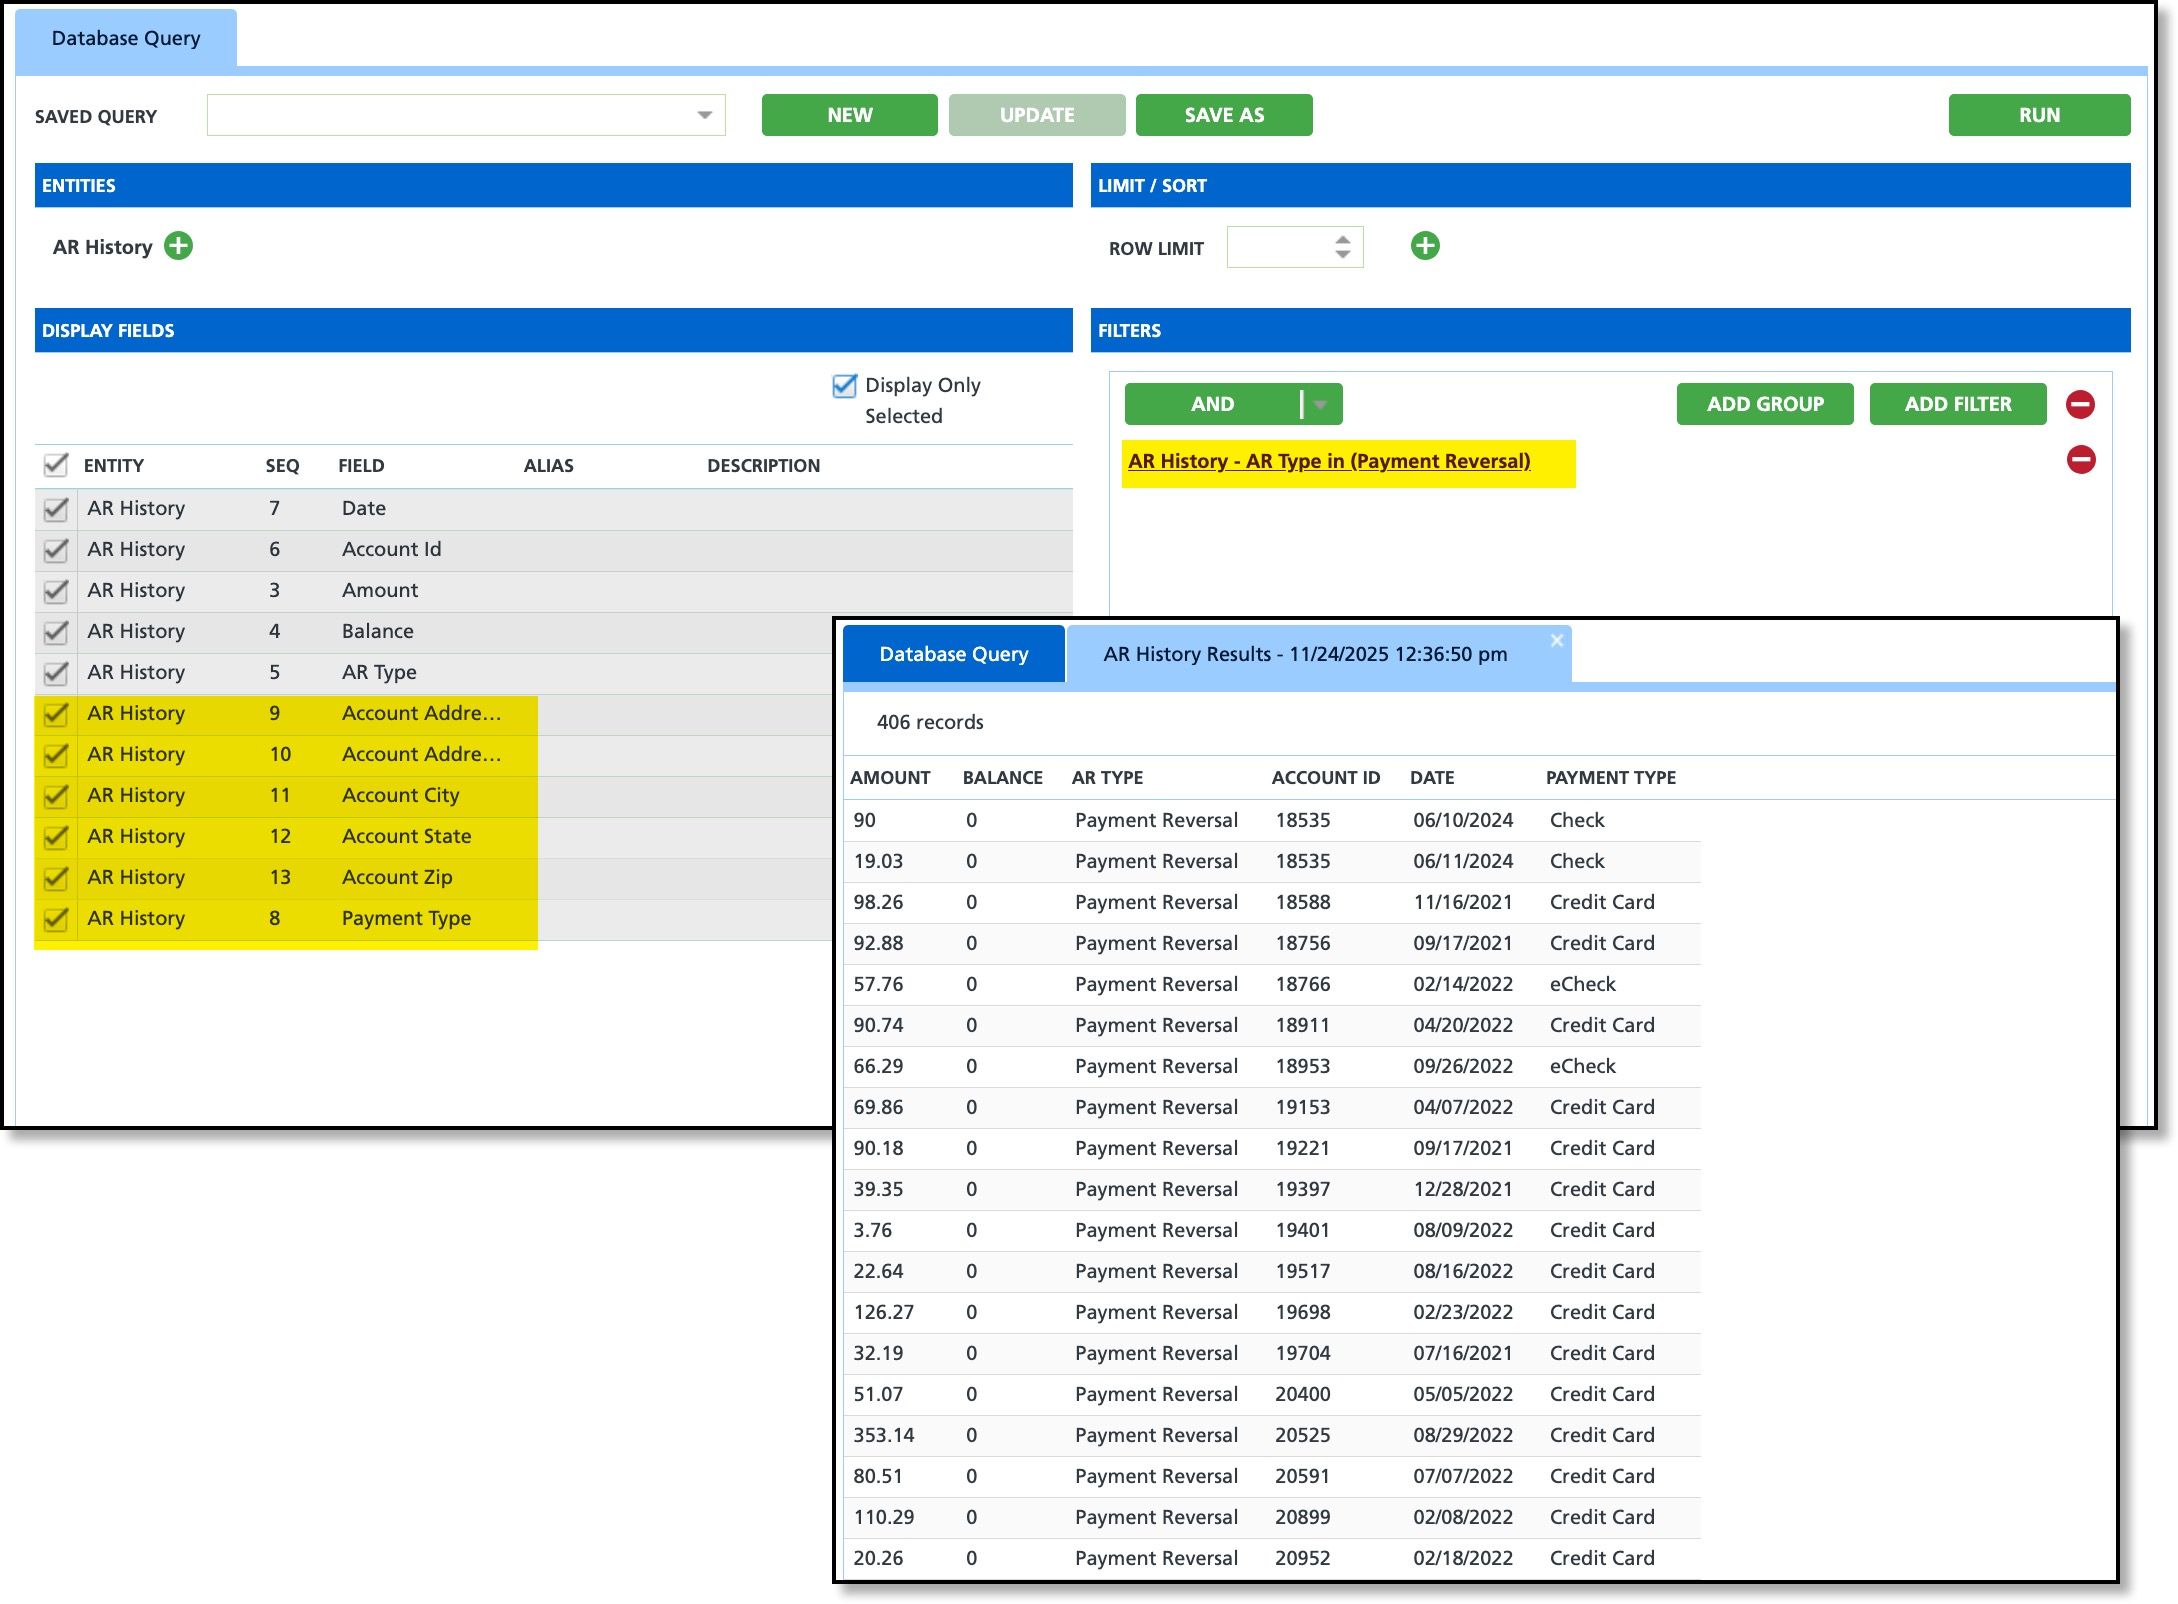Select the AR History Results tab
The image size is (2178, 1604).
pos(1304,654)
